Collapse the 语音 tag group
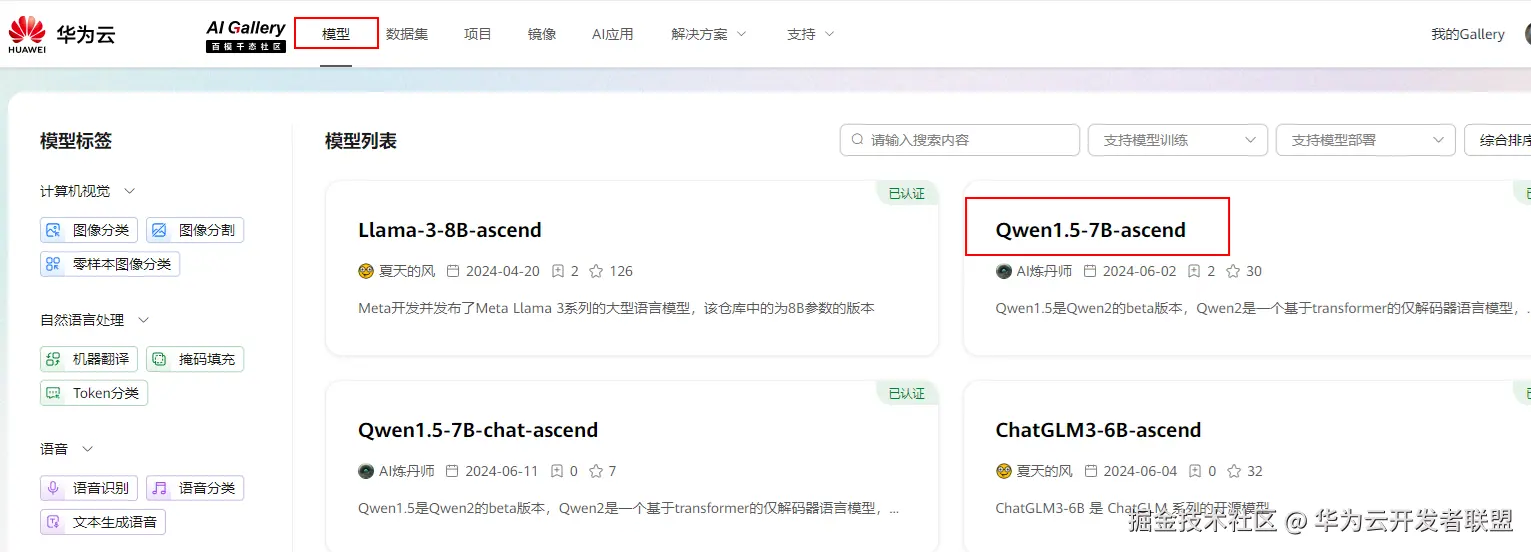The height and width of the screenshot is (552, 1531). 87,449
